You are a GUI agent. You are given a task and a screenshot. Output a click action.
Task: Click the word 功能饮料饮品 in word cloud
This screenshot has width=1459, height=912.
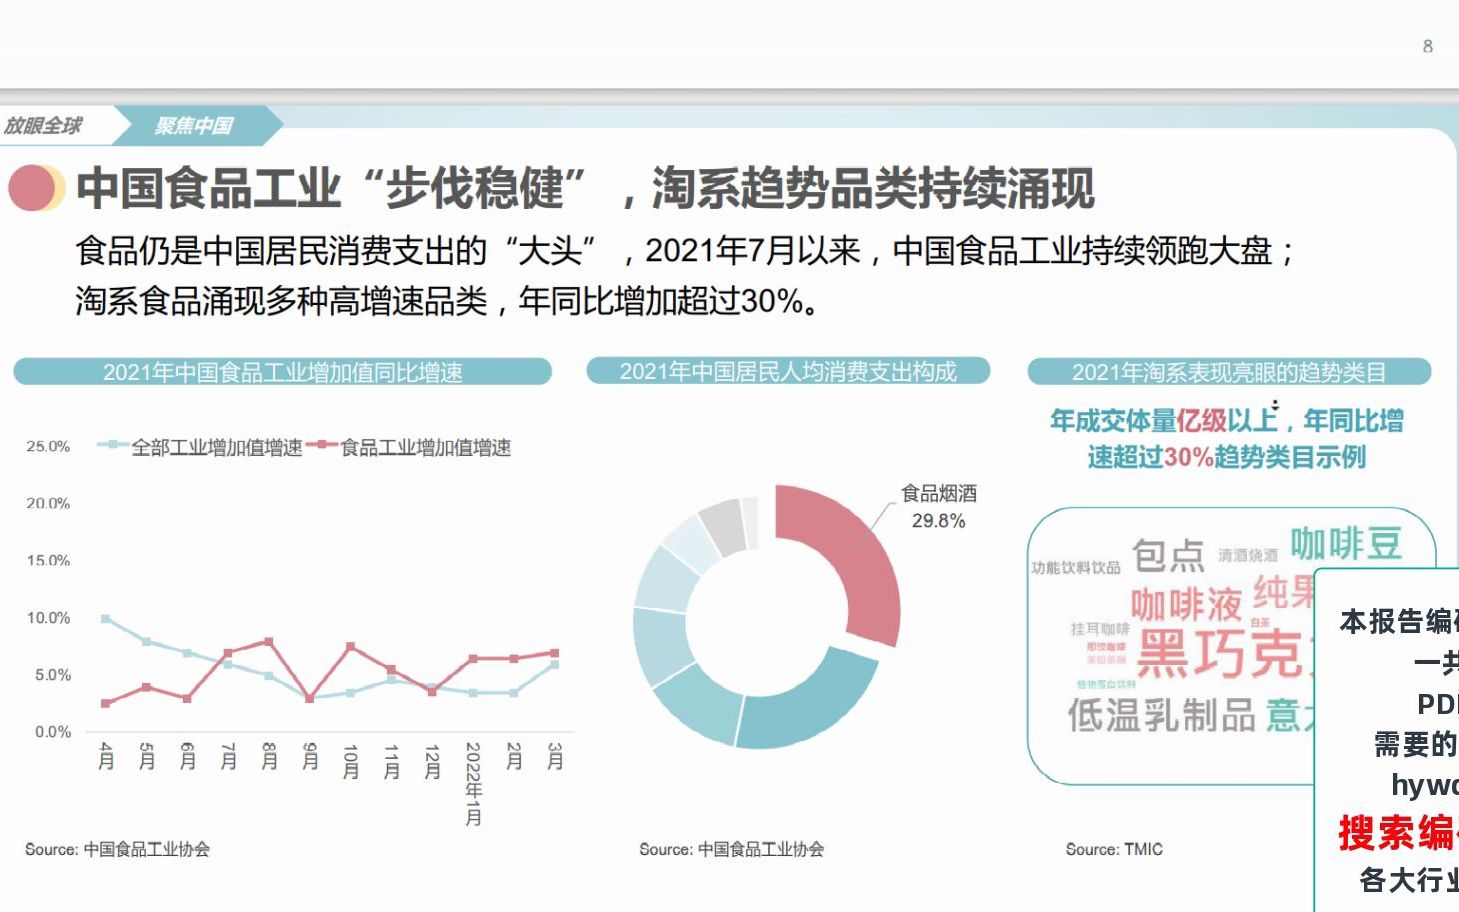coord(1076,568)
